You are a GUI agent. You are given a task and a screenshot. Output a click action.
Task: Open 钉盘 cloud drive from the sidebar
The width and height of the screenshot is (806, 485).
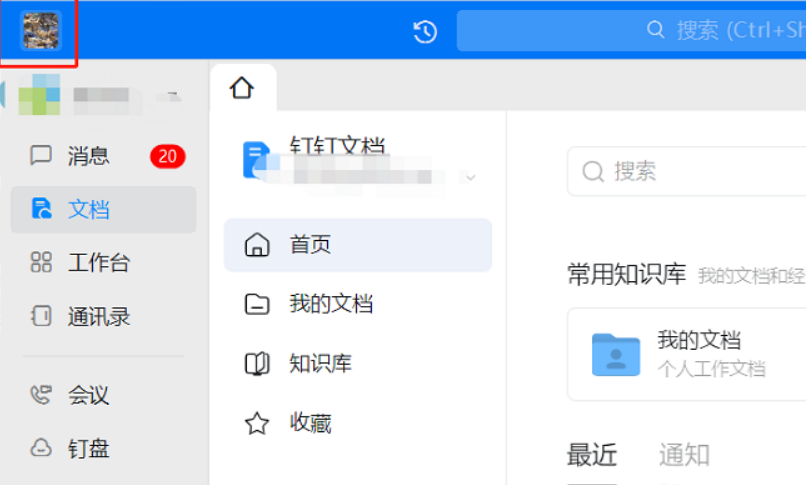[88, 448]
